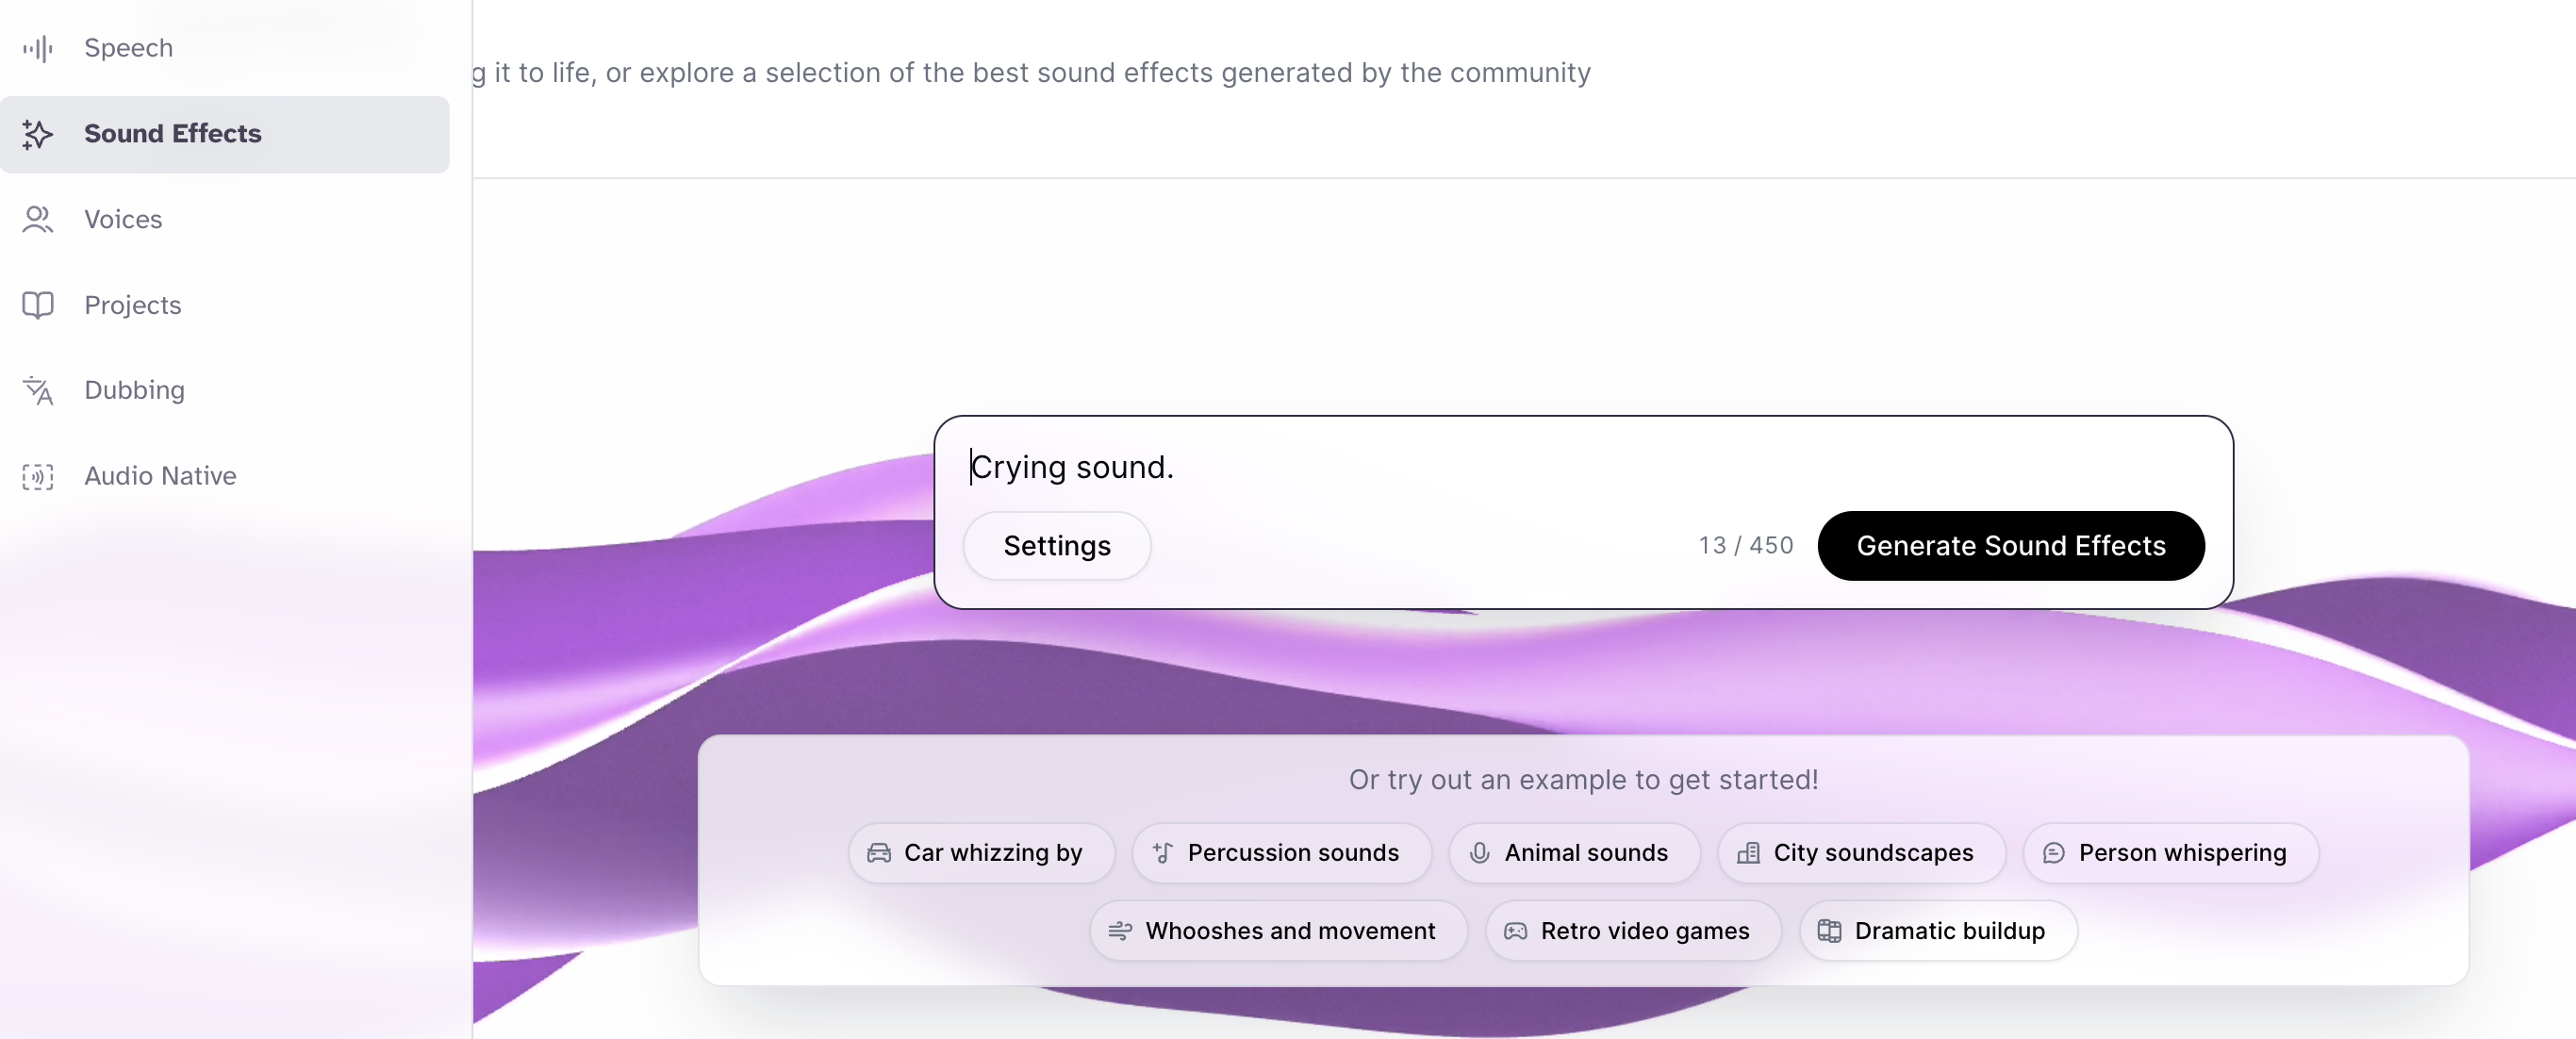The image size is (2576, 1039).
Task: Click the Audio Native ear icon
Action: pos(38,475)
